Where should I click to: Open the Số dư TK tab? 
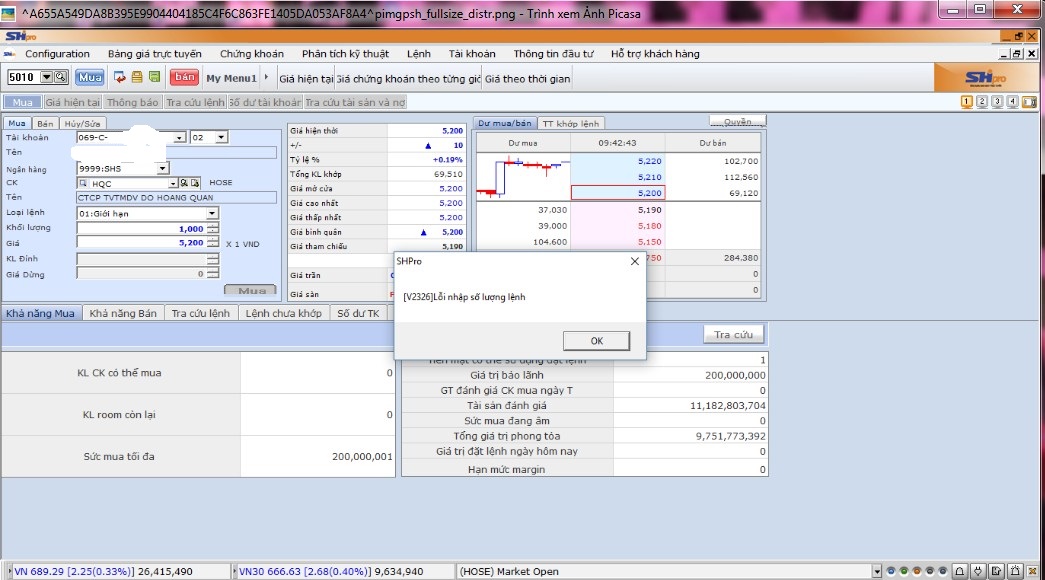coord(358,313)
